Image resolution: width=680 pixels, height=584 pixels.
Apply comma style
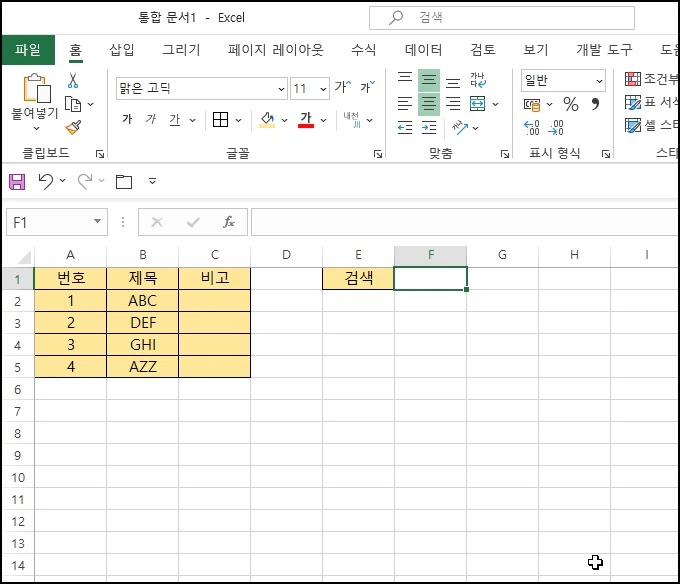(595, 104)
